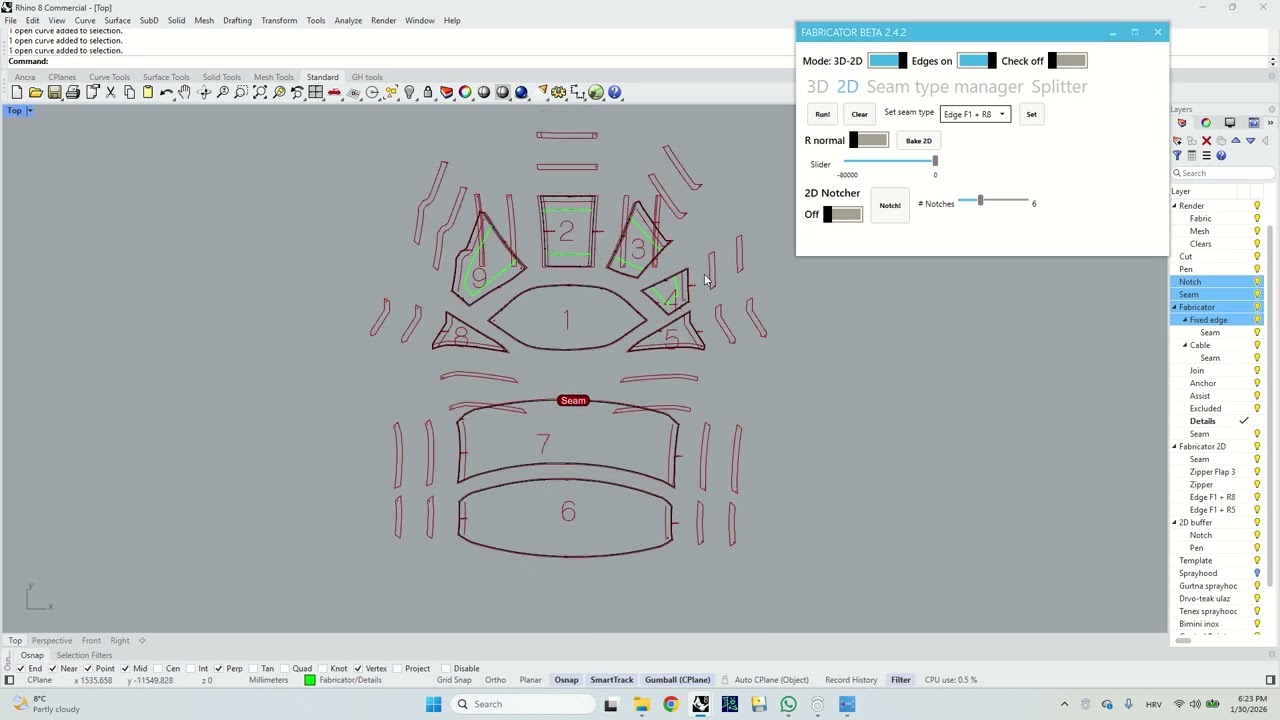Open Options with the gears icon
Screen dimensions: 1280x720
559,92
